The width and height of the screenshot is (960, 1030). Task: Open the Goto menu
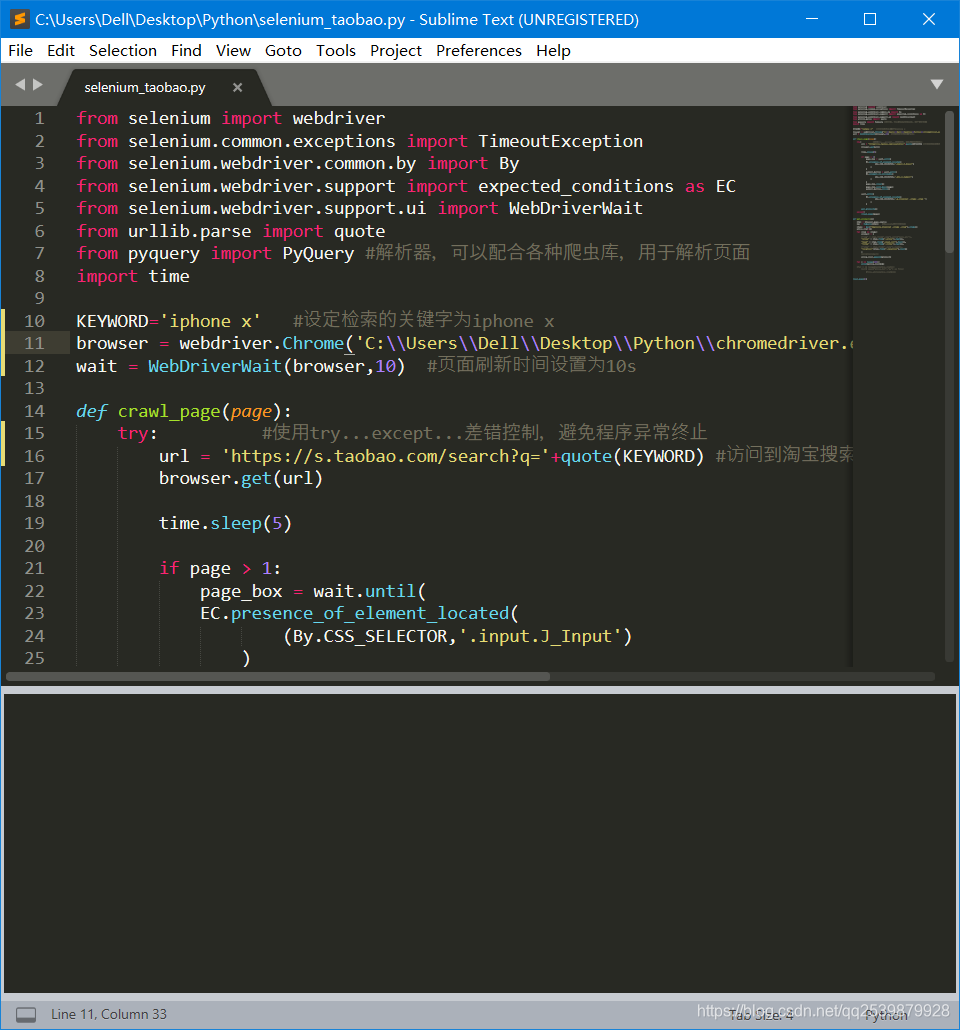(283, 51)
